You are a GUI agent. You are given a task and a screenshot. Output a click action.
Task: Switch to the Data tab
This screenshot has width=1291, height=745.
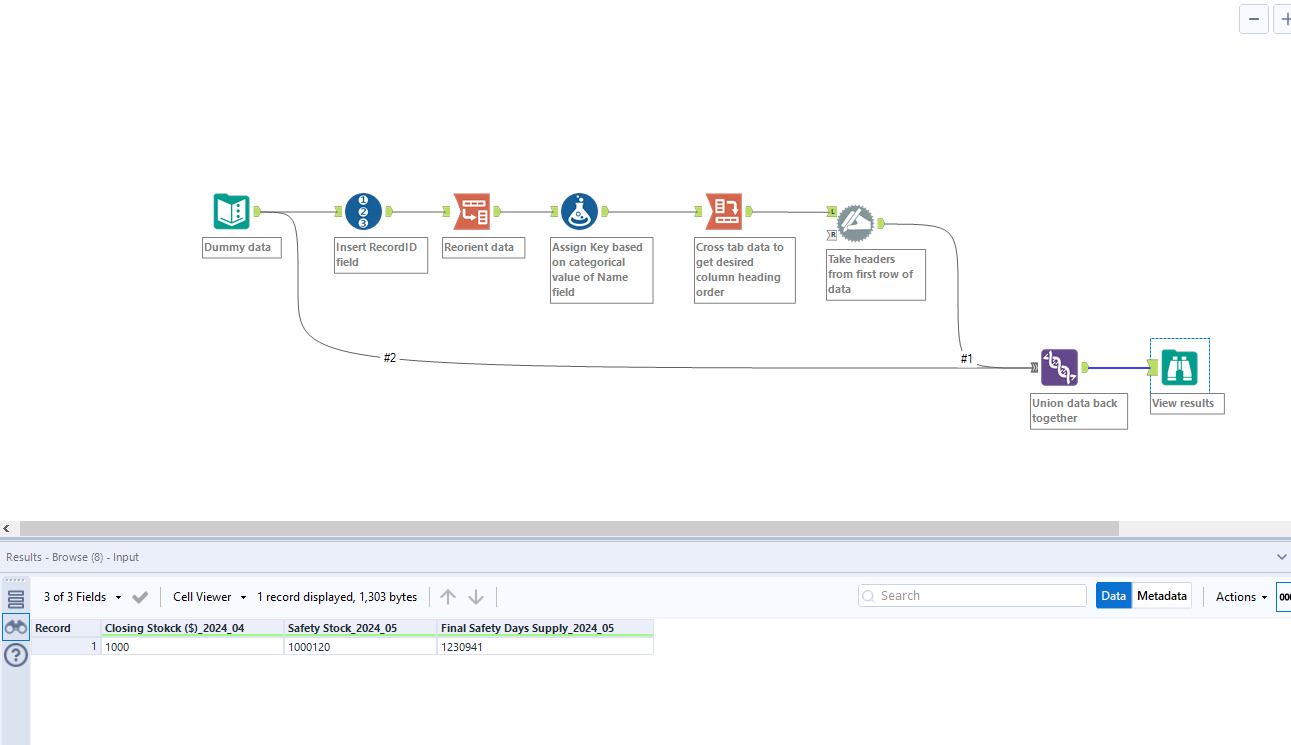coord(1113,595)
